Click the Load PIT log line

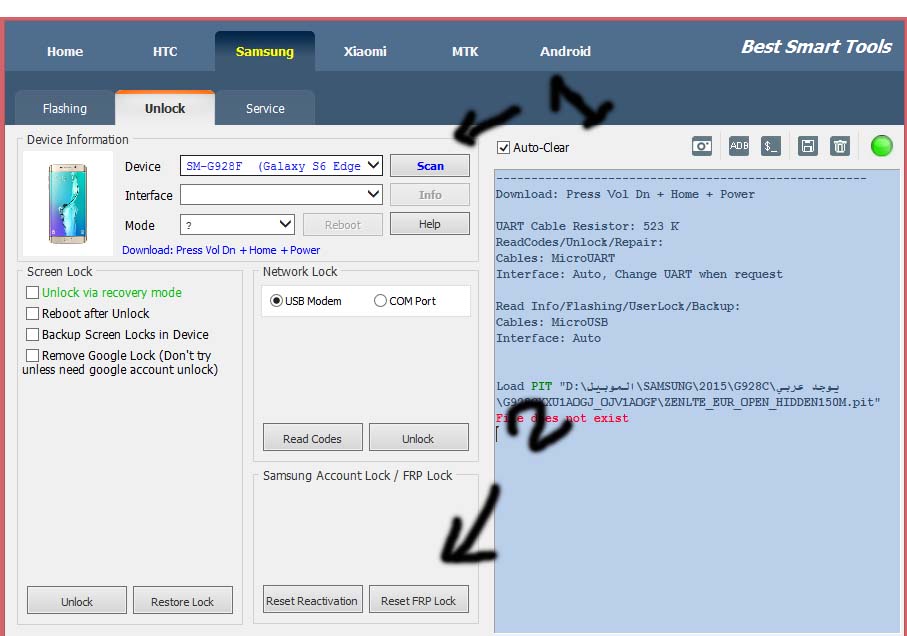click(688, 394)
